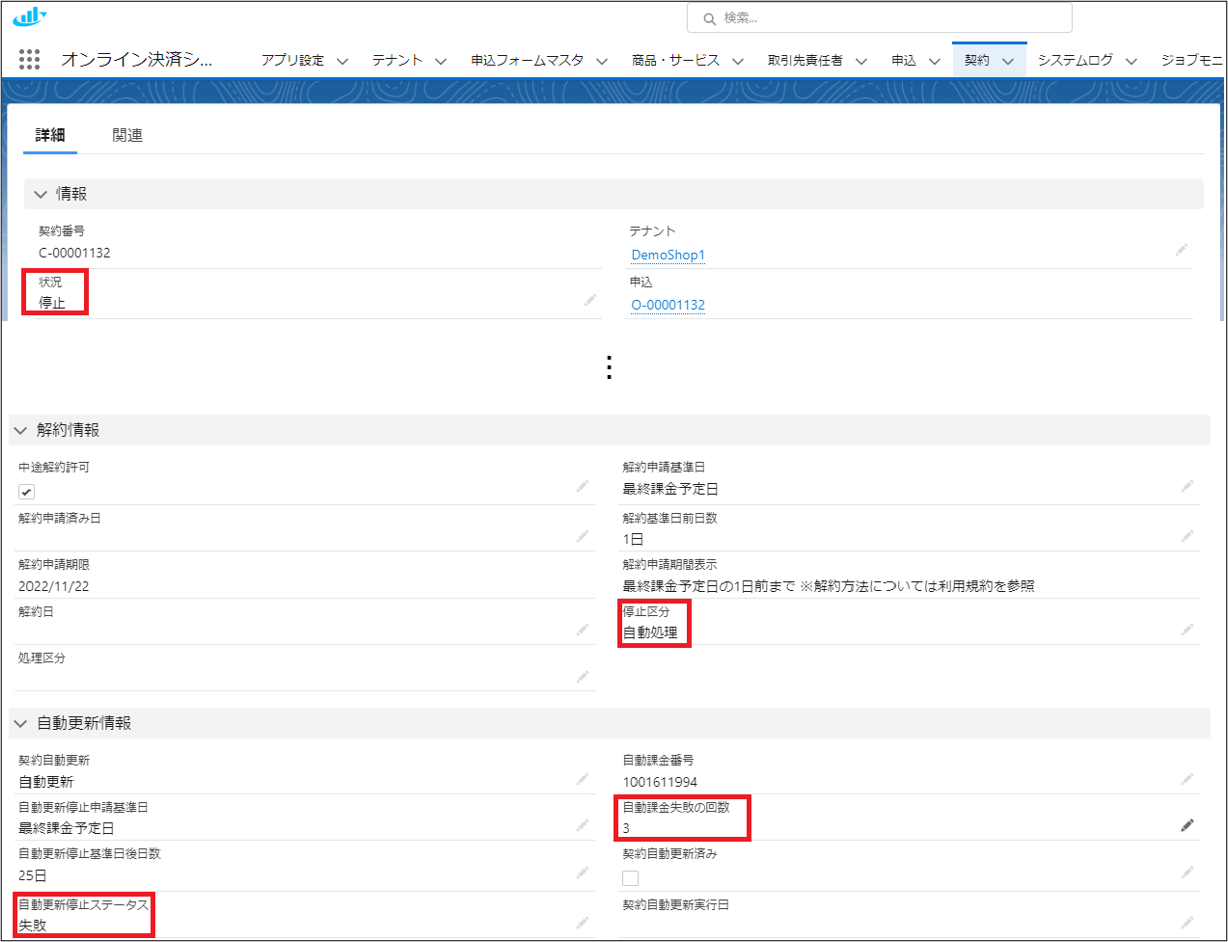Open the 契約 tab dropdown chevron
This screenshot has width=1228, height=942.
1008,61
